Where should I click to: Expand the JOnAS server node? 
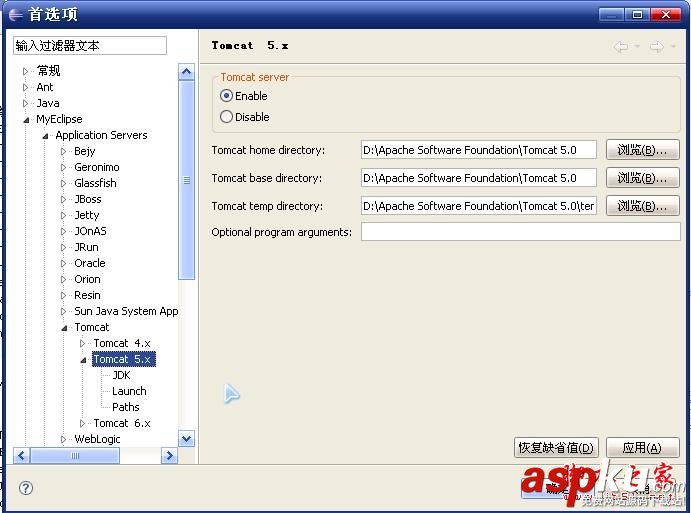pyautogui.click(x=63, y=231)
